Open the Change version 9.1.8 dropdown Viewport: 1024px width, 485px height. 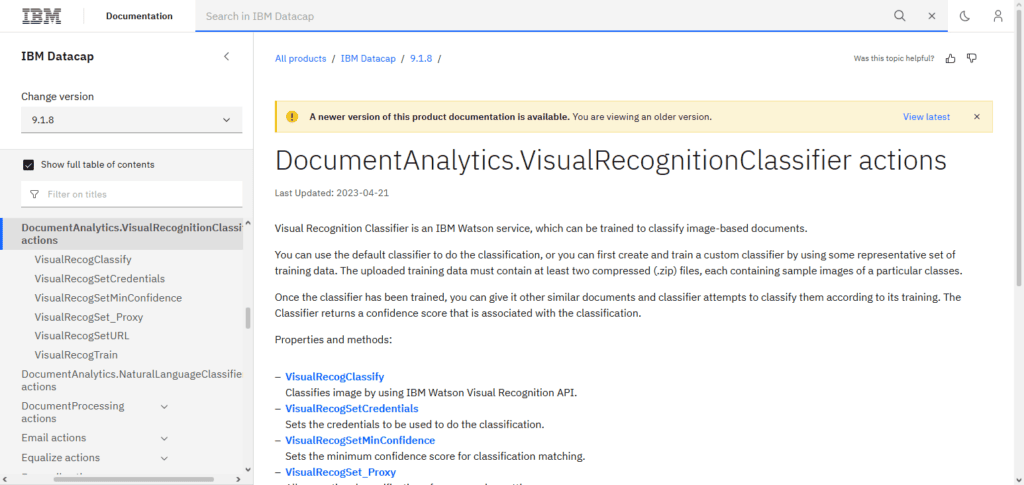pyautogui.click(x=131, y=120)
